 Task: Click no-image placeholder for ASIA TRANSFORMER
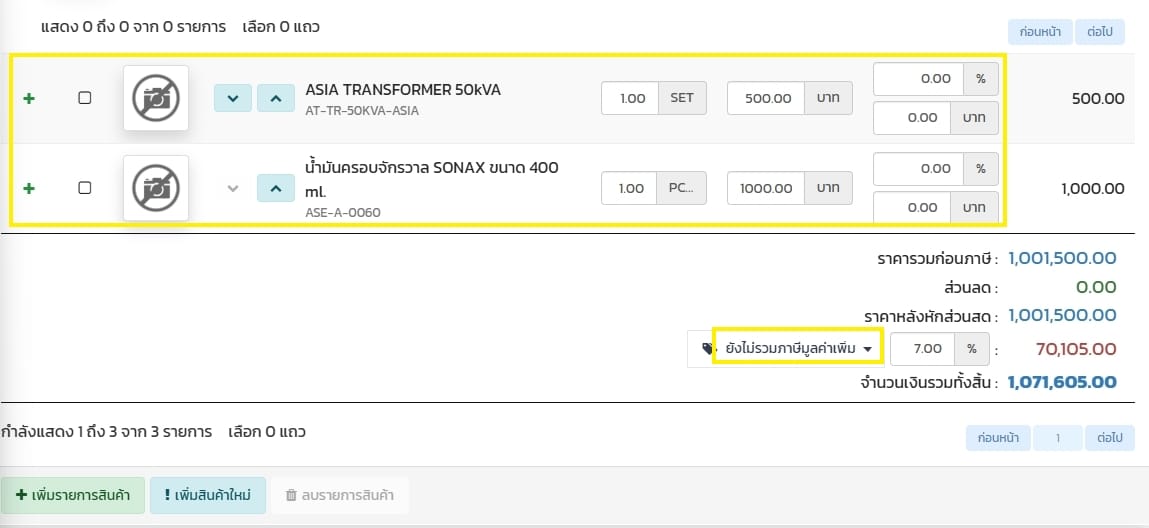point(155,98)
